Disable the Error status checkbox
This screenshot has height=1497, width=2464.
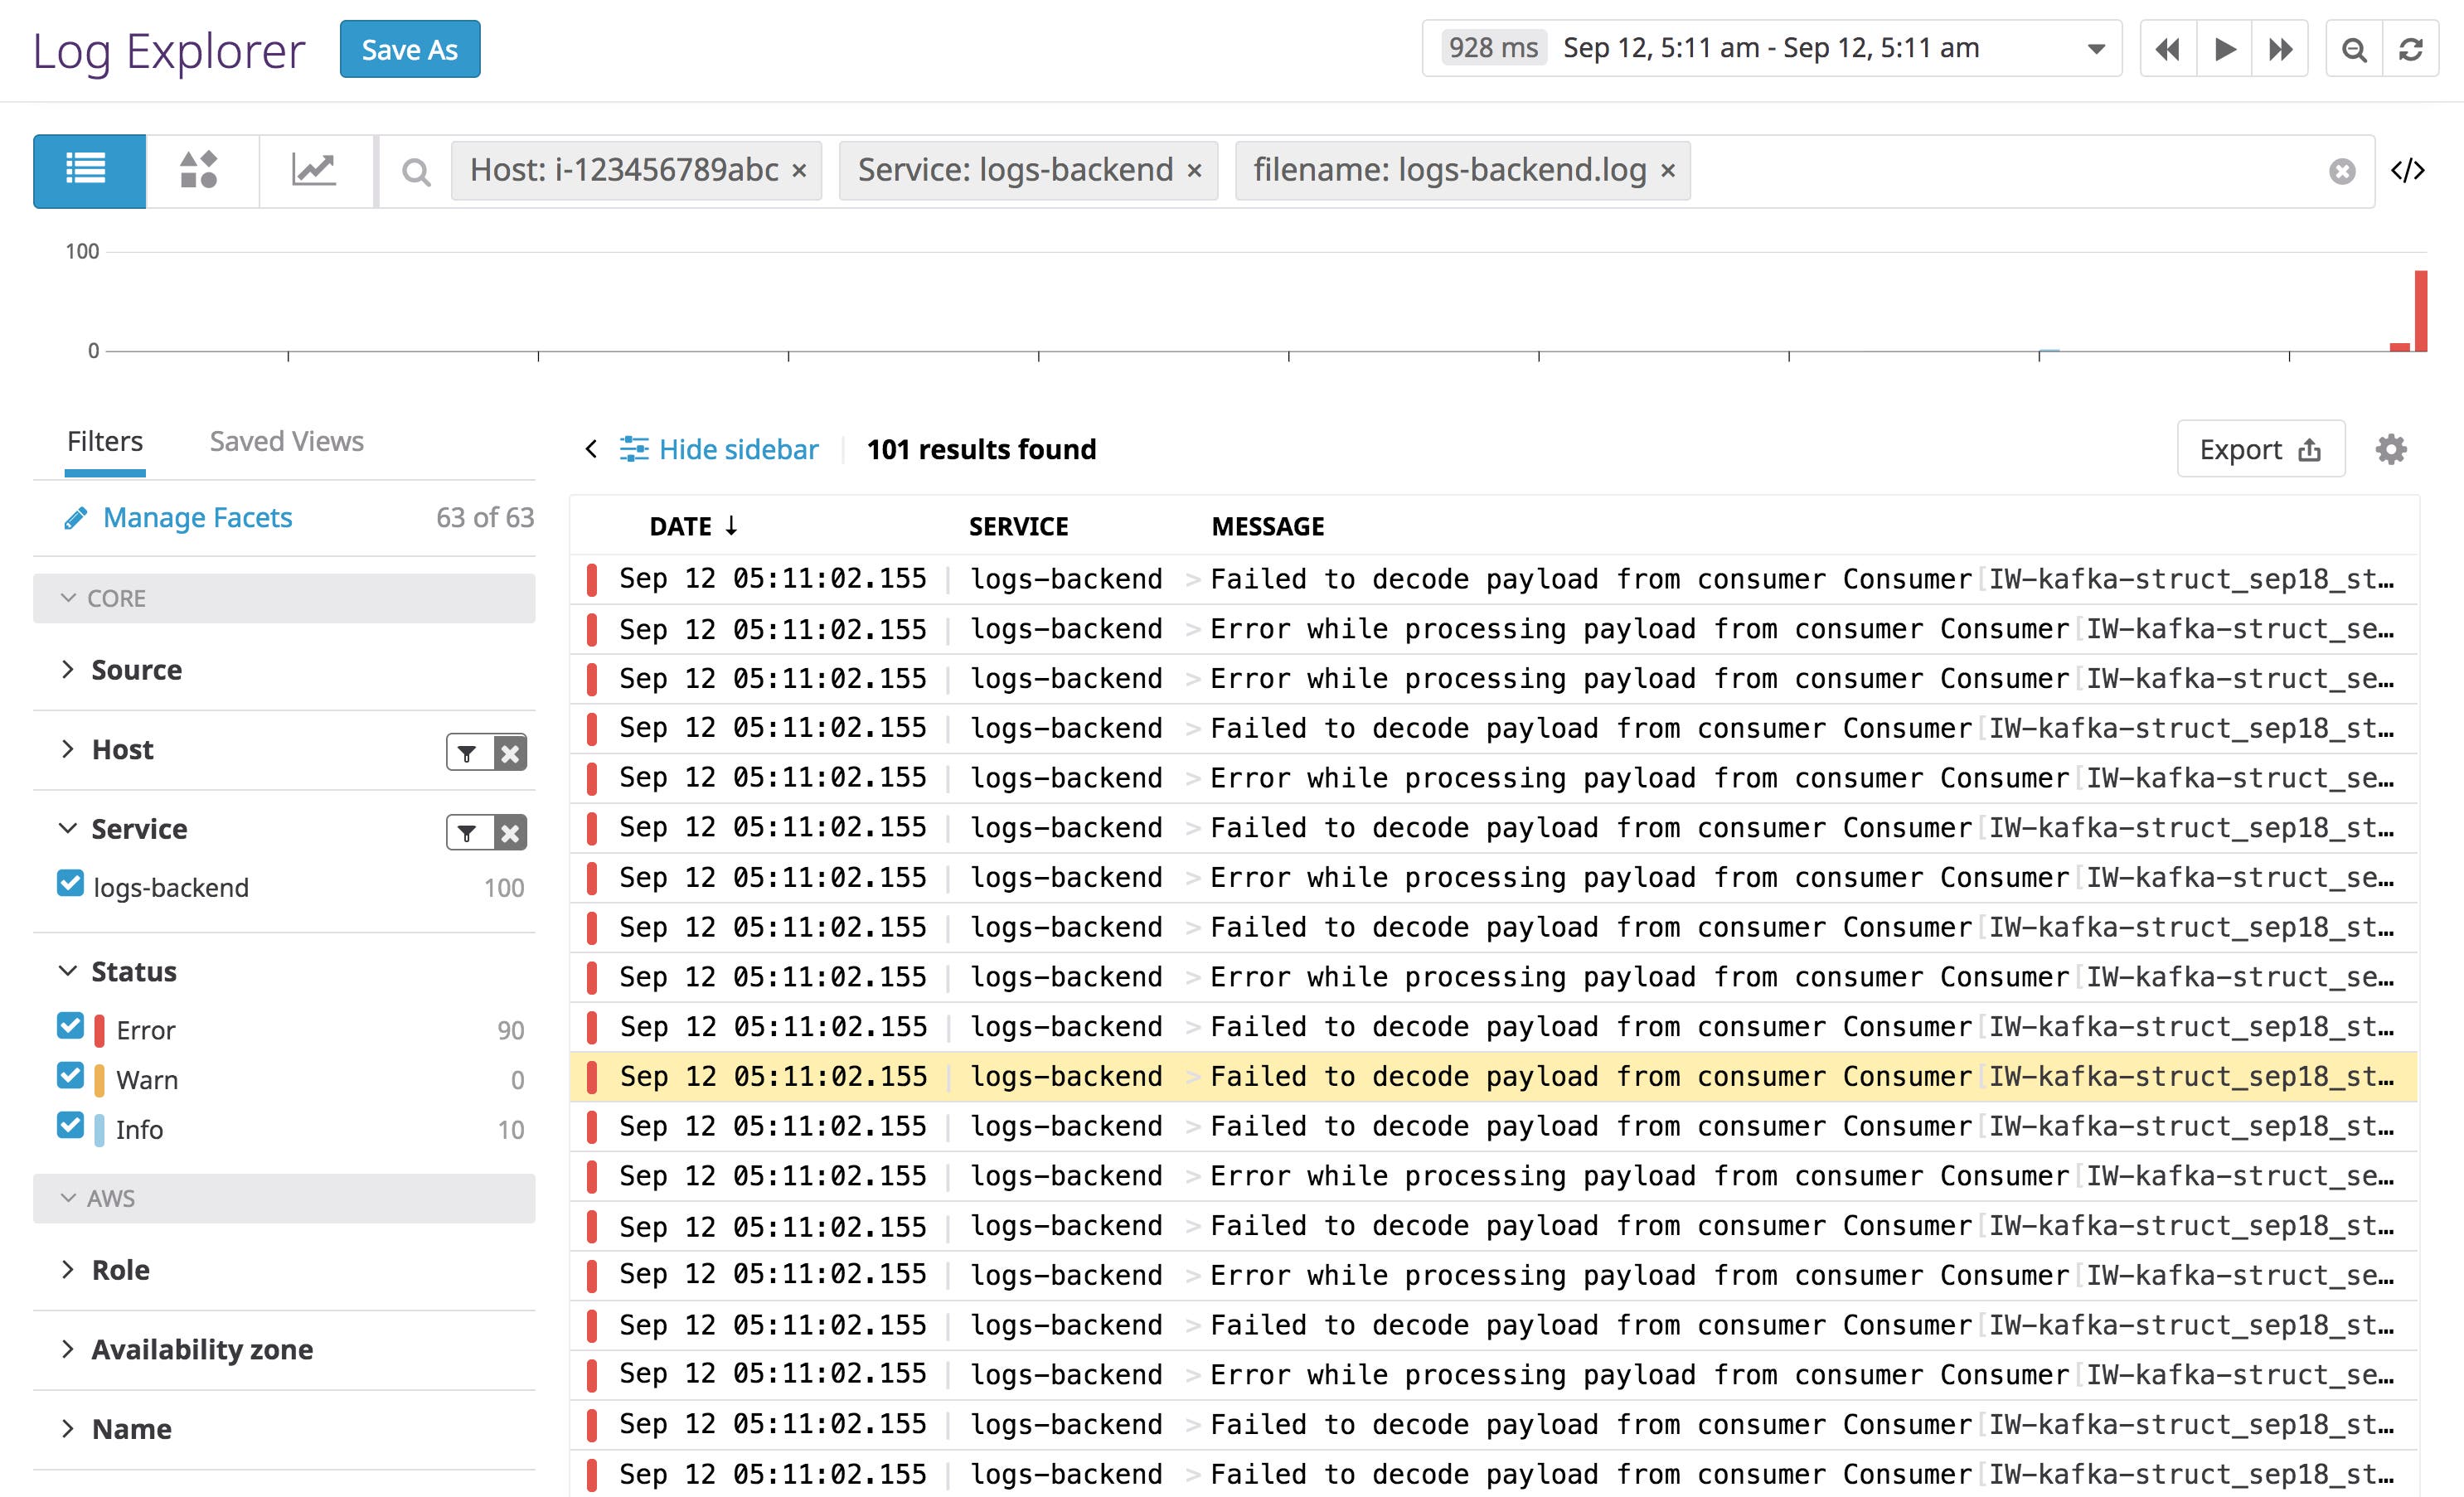[x=70, y=1027]
